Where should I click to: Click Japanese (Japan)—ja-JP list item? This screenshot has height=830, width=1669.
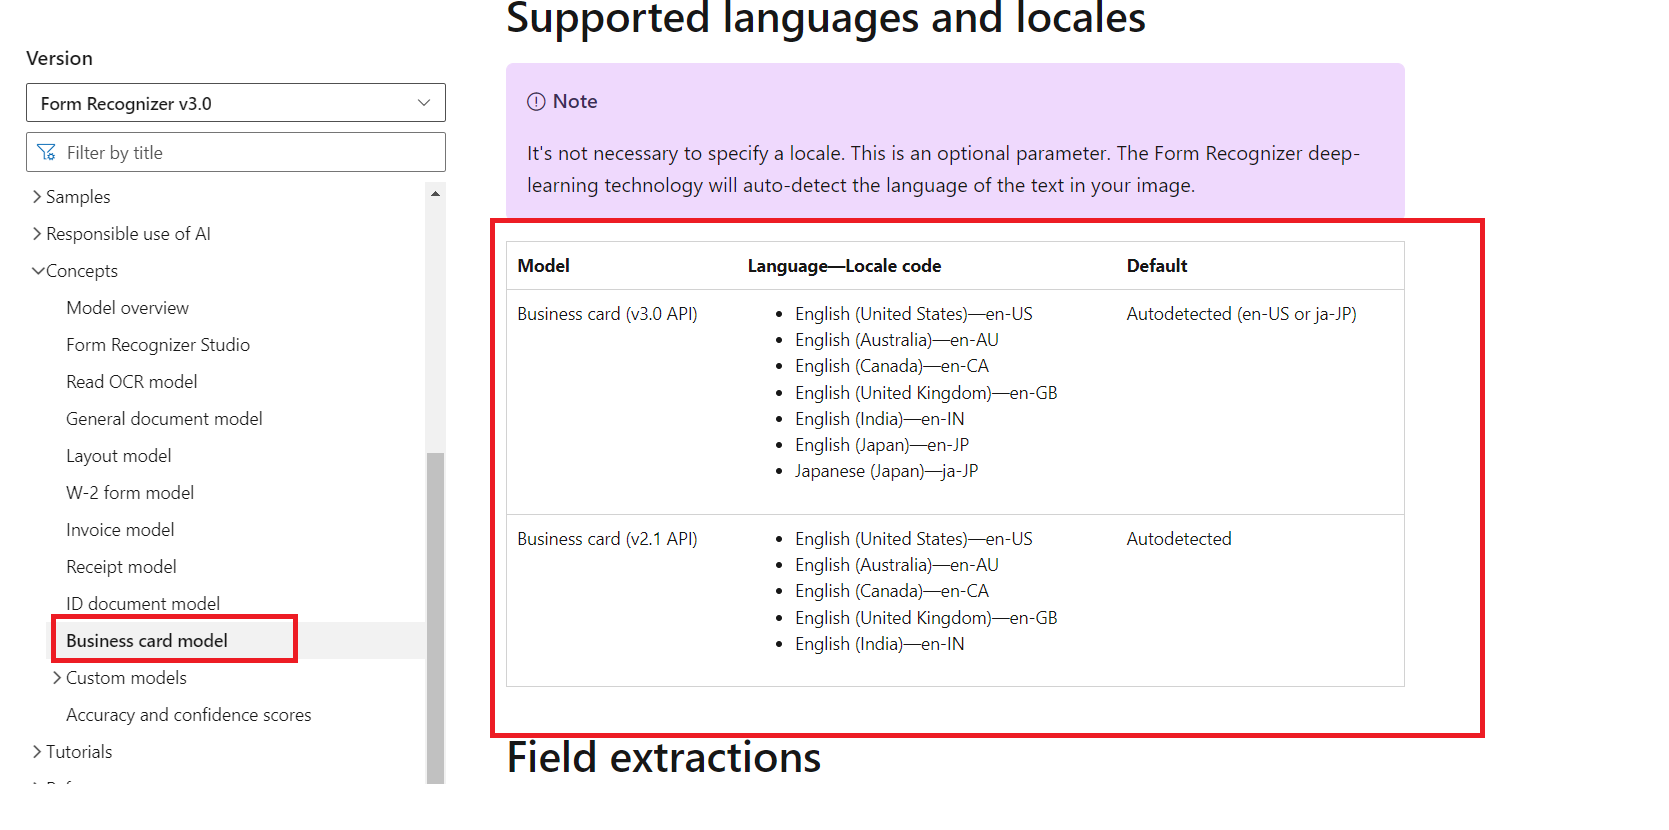[x=886, y=471]
